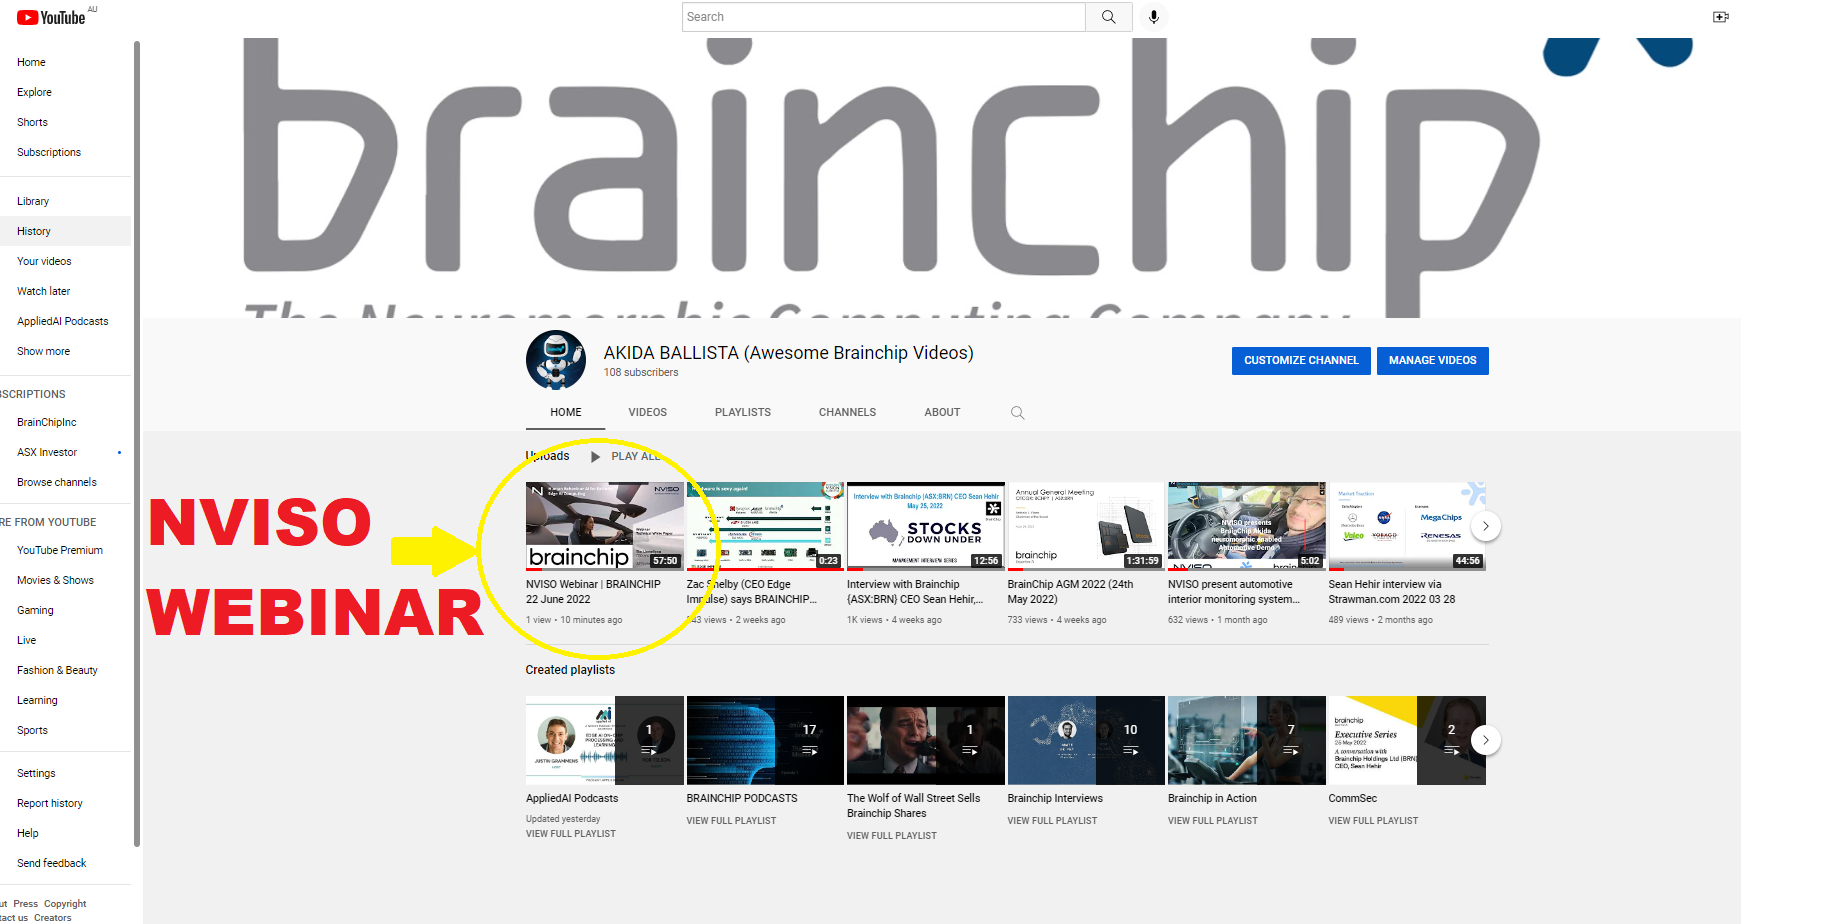
Task: Click the Customize Channel button
Action: pyautogui.click(x=1300, y=361)
